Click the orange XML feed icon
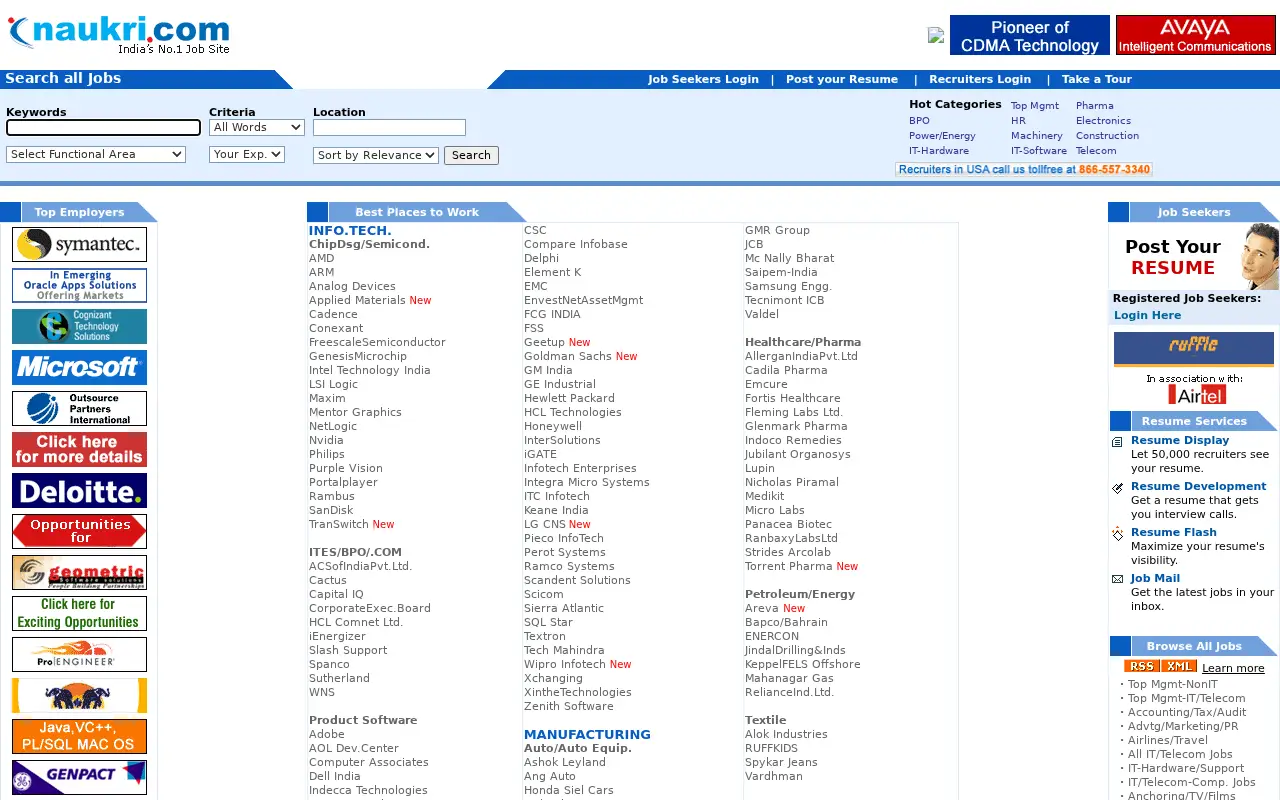Screen dimensions: 1280x800 pos(1179,667)
